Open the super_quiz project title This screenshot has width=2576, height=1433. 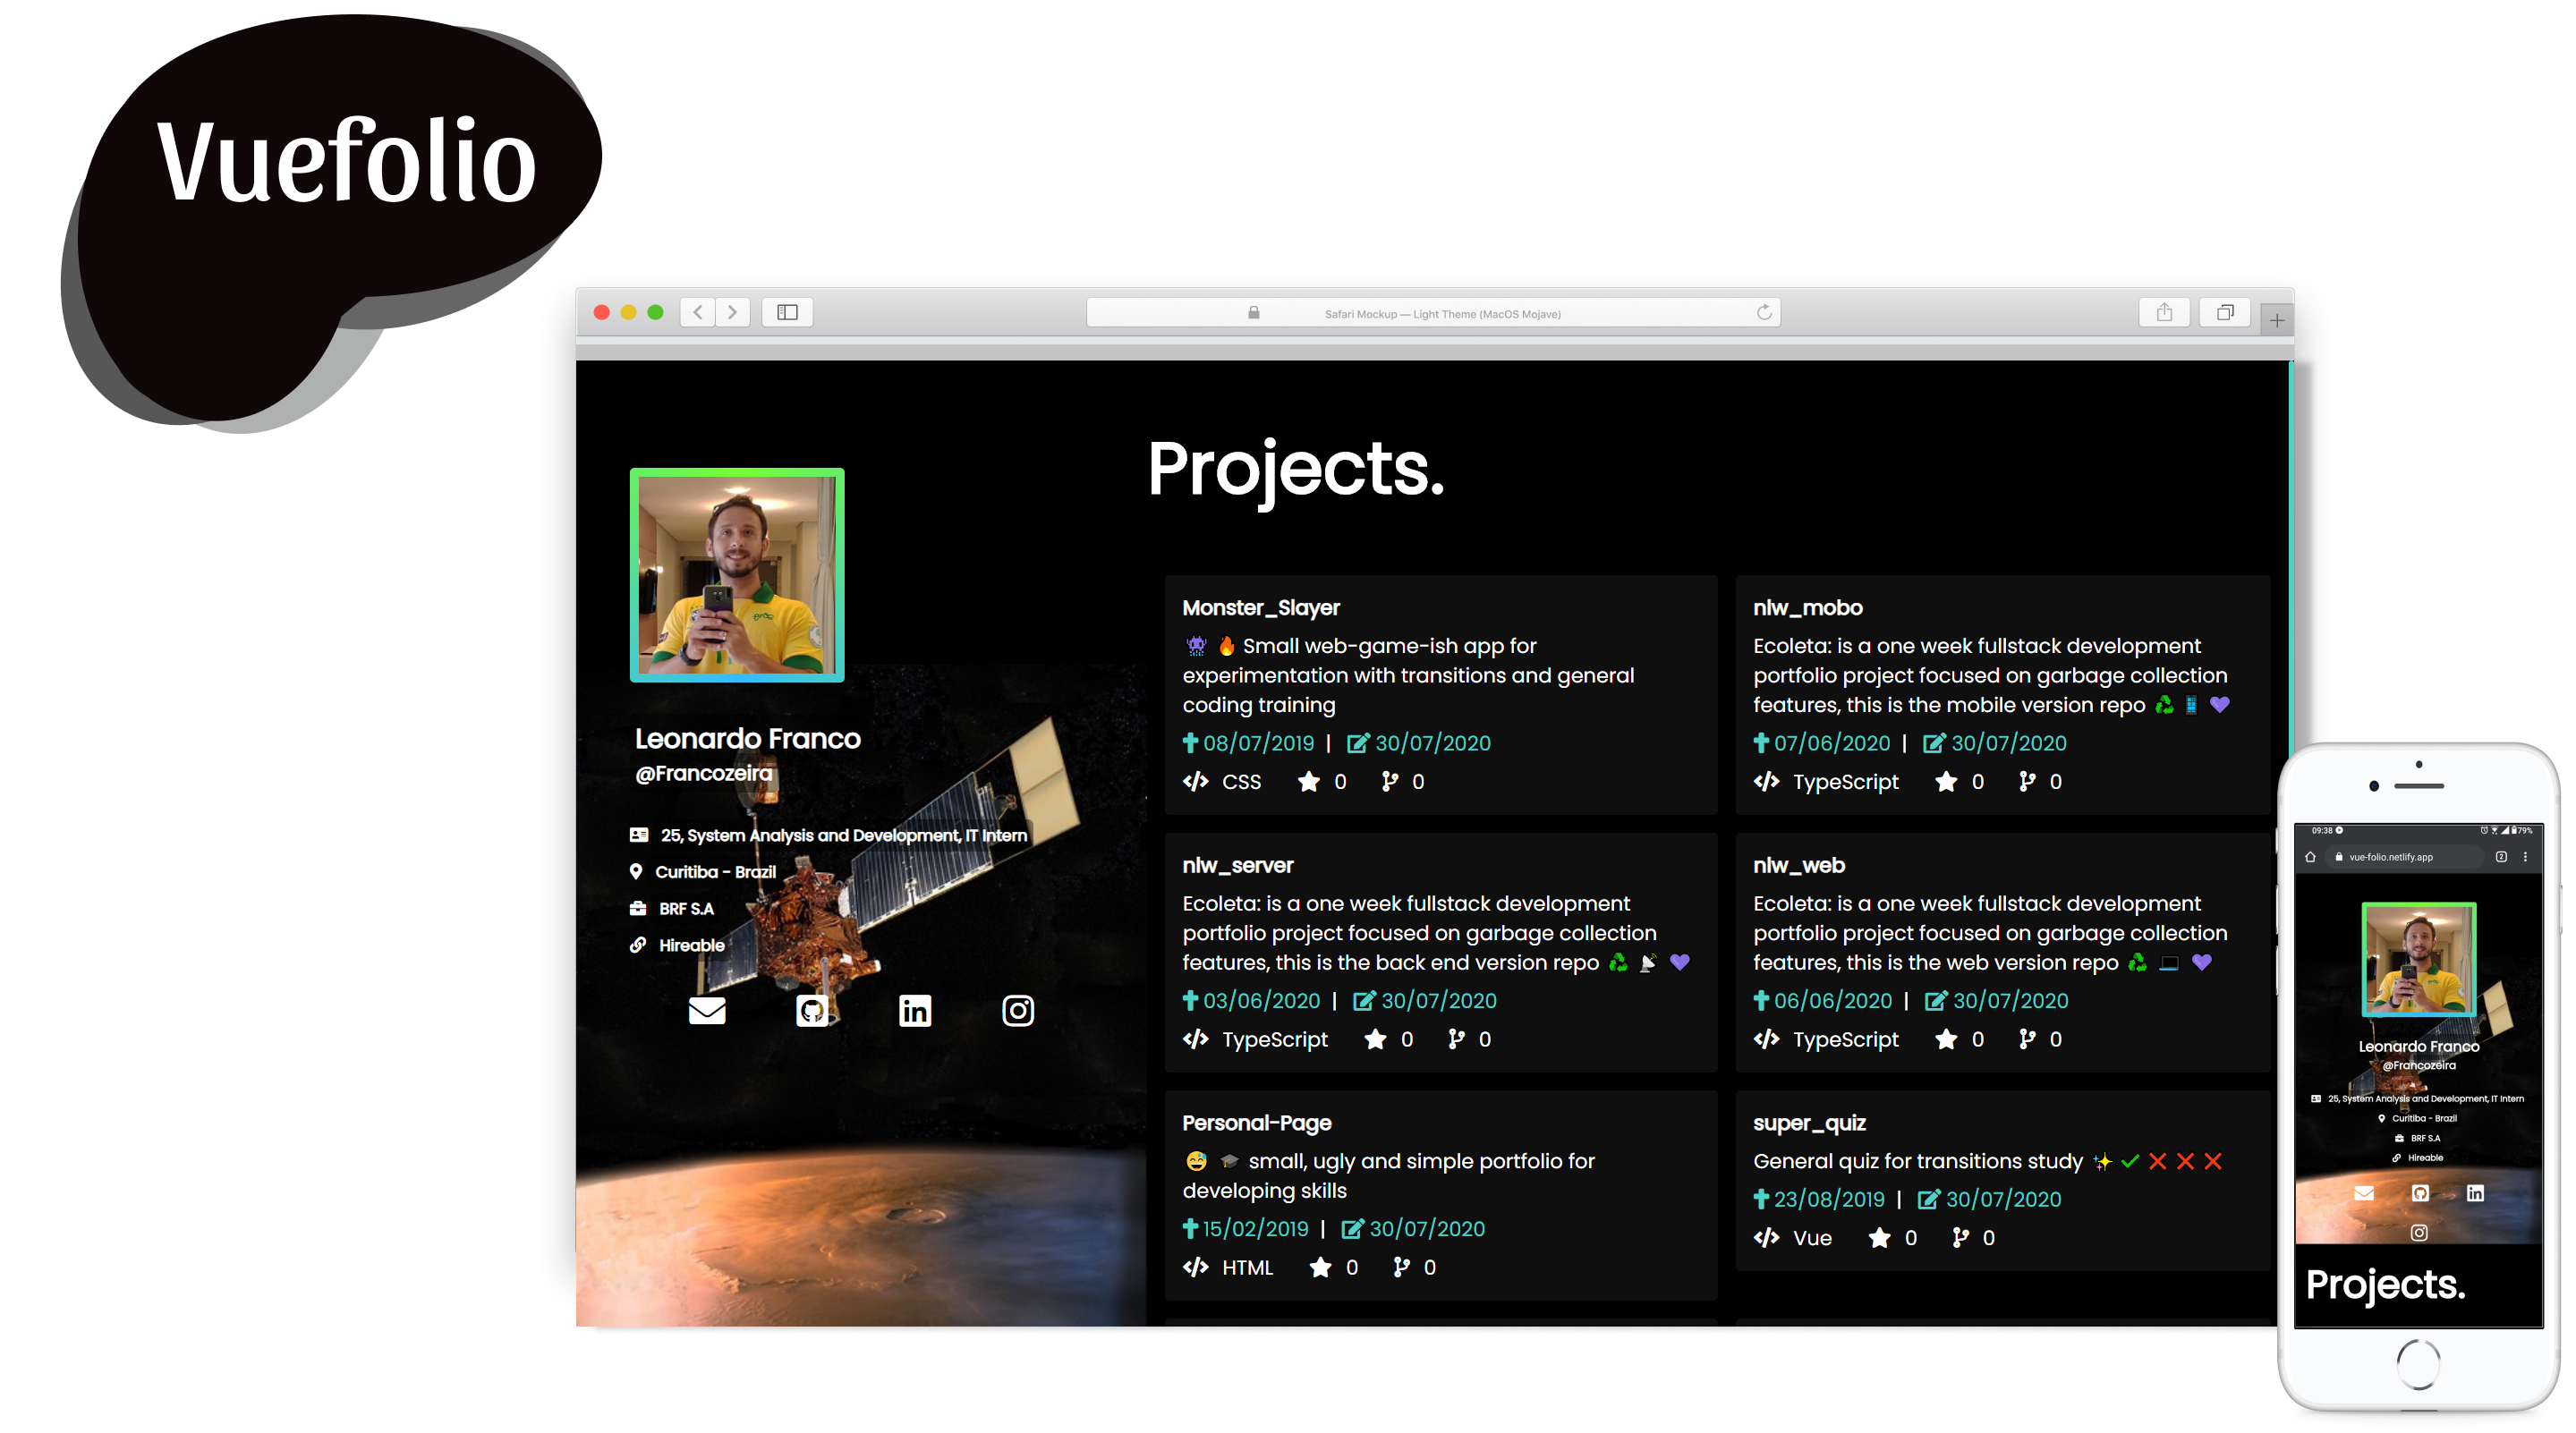click(x=1808, y=1122)
